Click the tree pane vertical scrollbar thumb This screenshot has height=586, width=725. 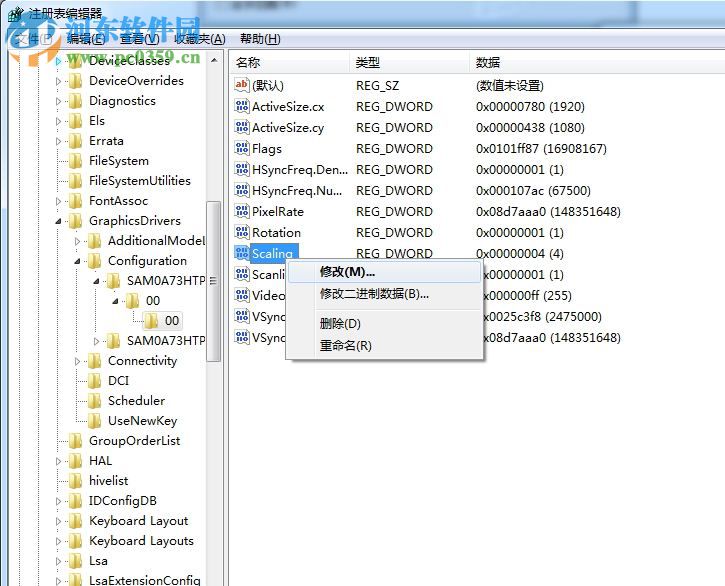pos(213,281)
